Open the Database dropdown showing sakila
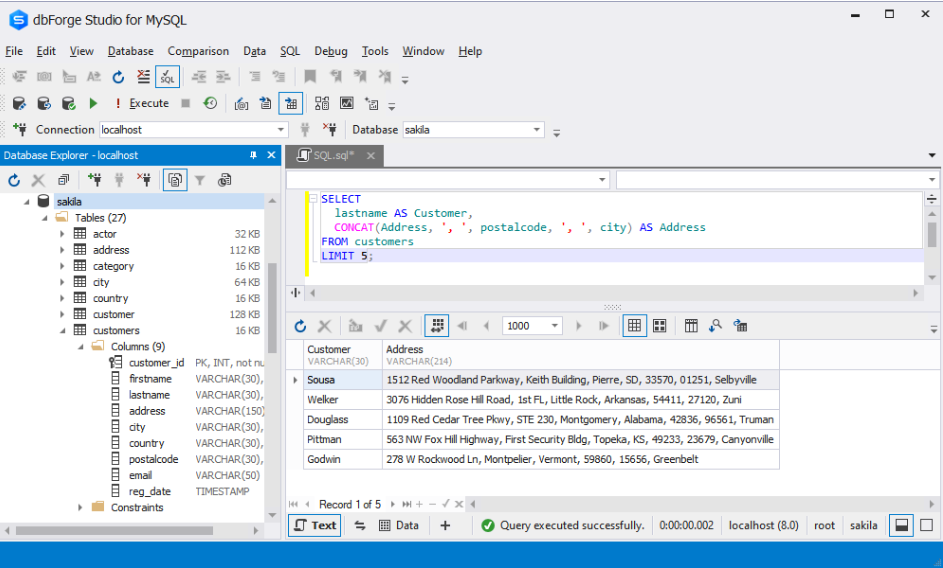 point(537,130)
